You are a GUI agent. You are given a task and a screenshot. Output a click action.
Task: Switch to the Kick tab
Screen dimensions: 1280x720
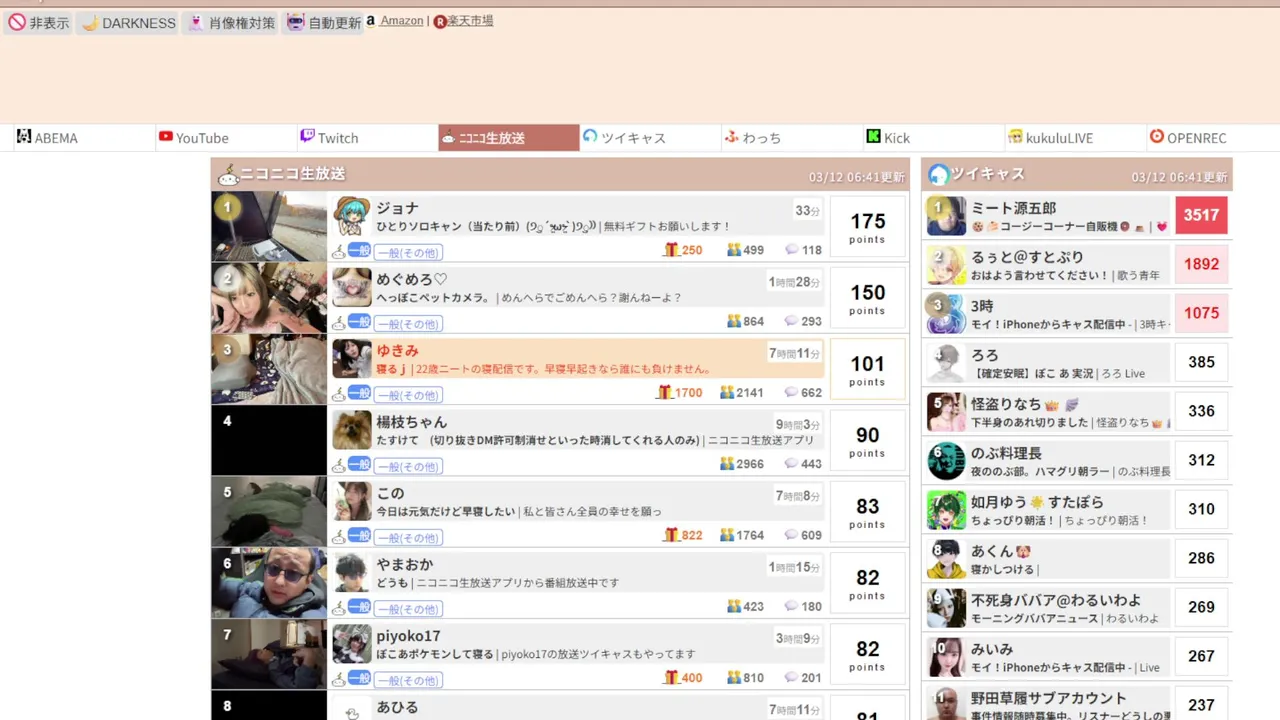(934, 138)
